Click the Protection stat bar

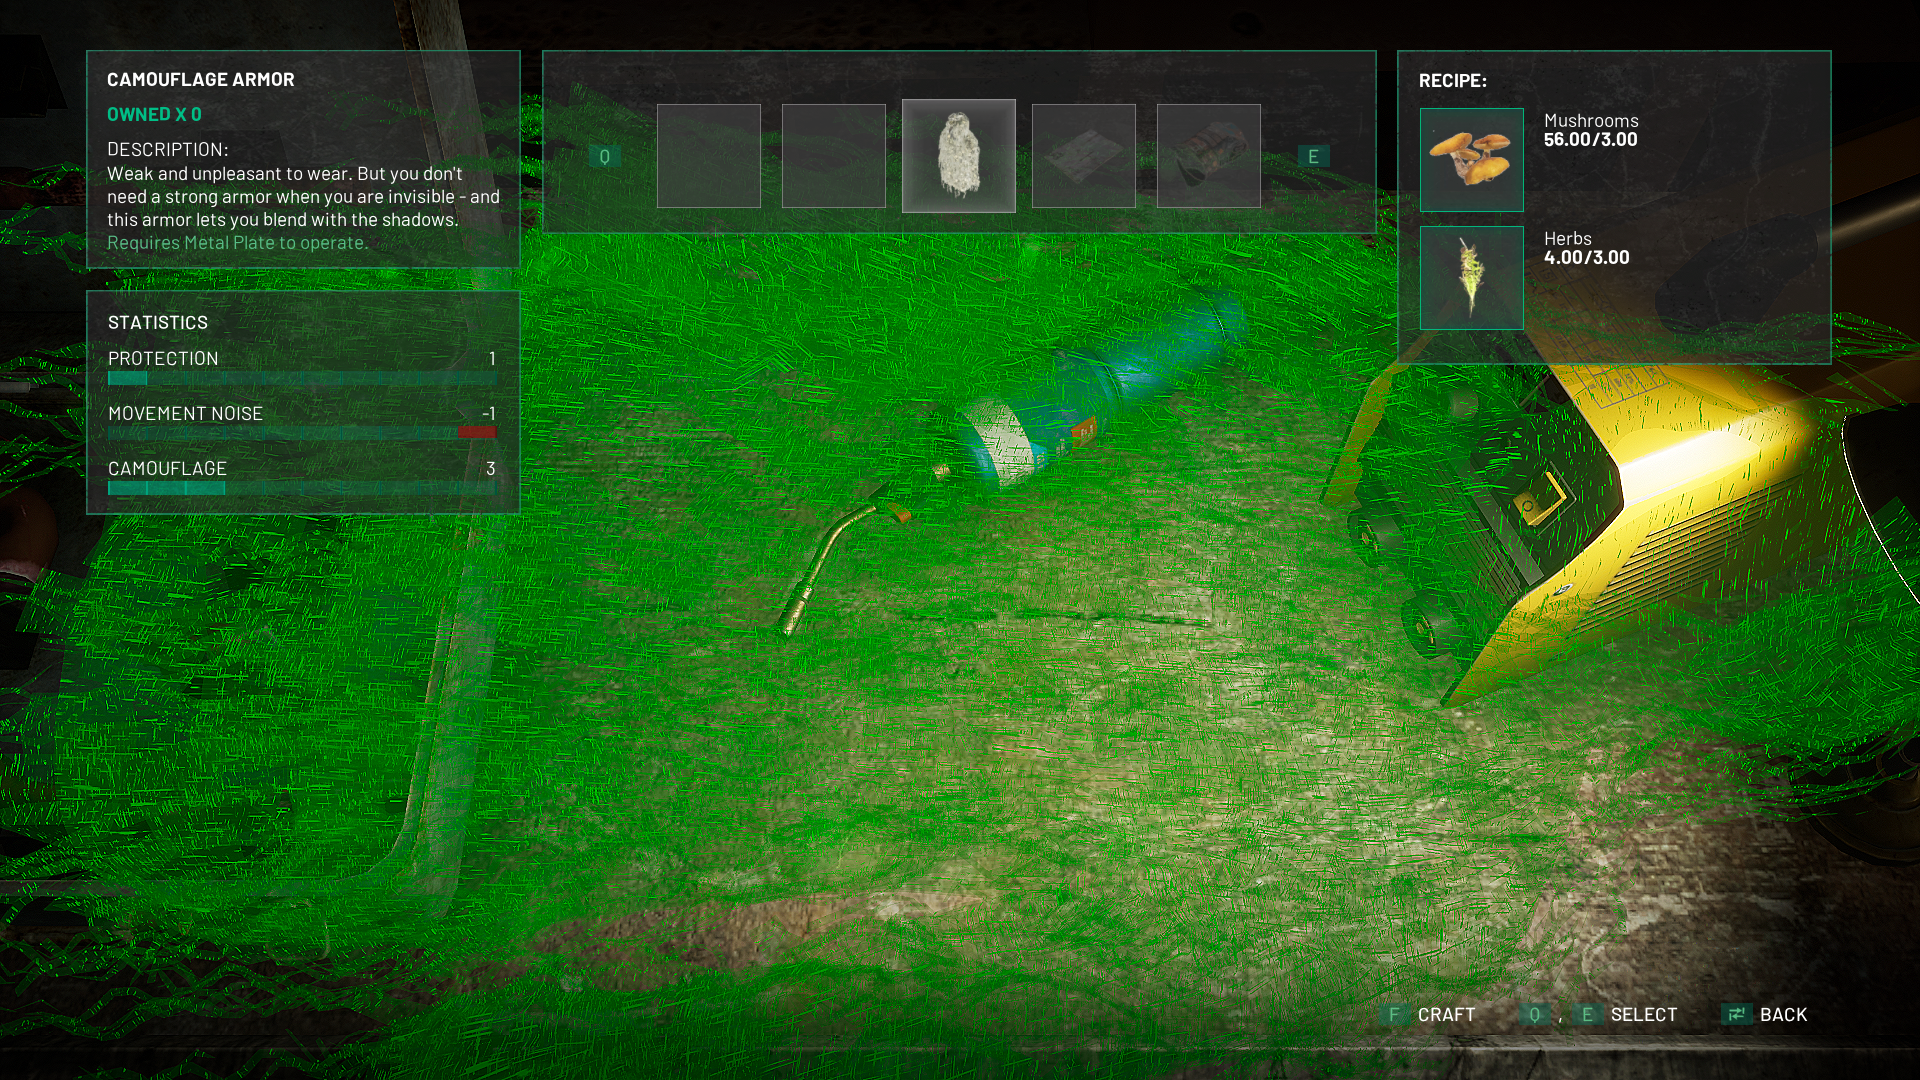point(302,378)
